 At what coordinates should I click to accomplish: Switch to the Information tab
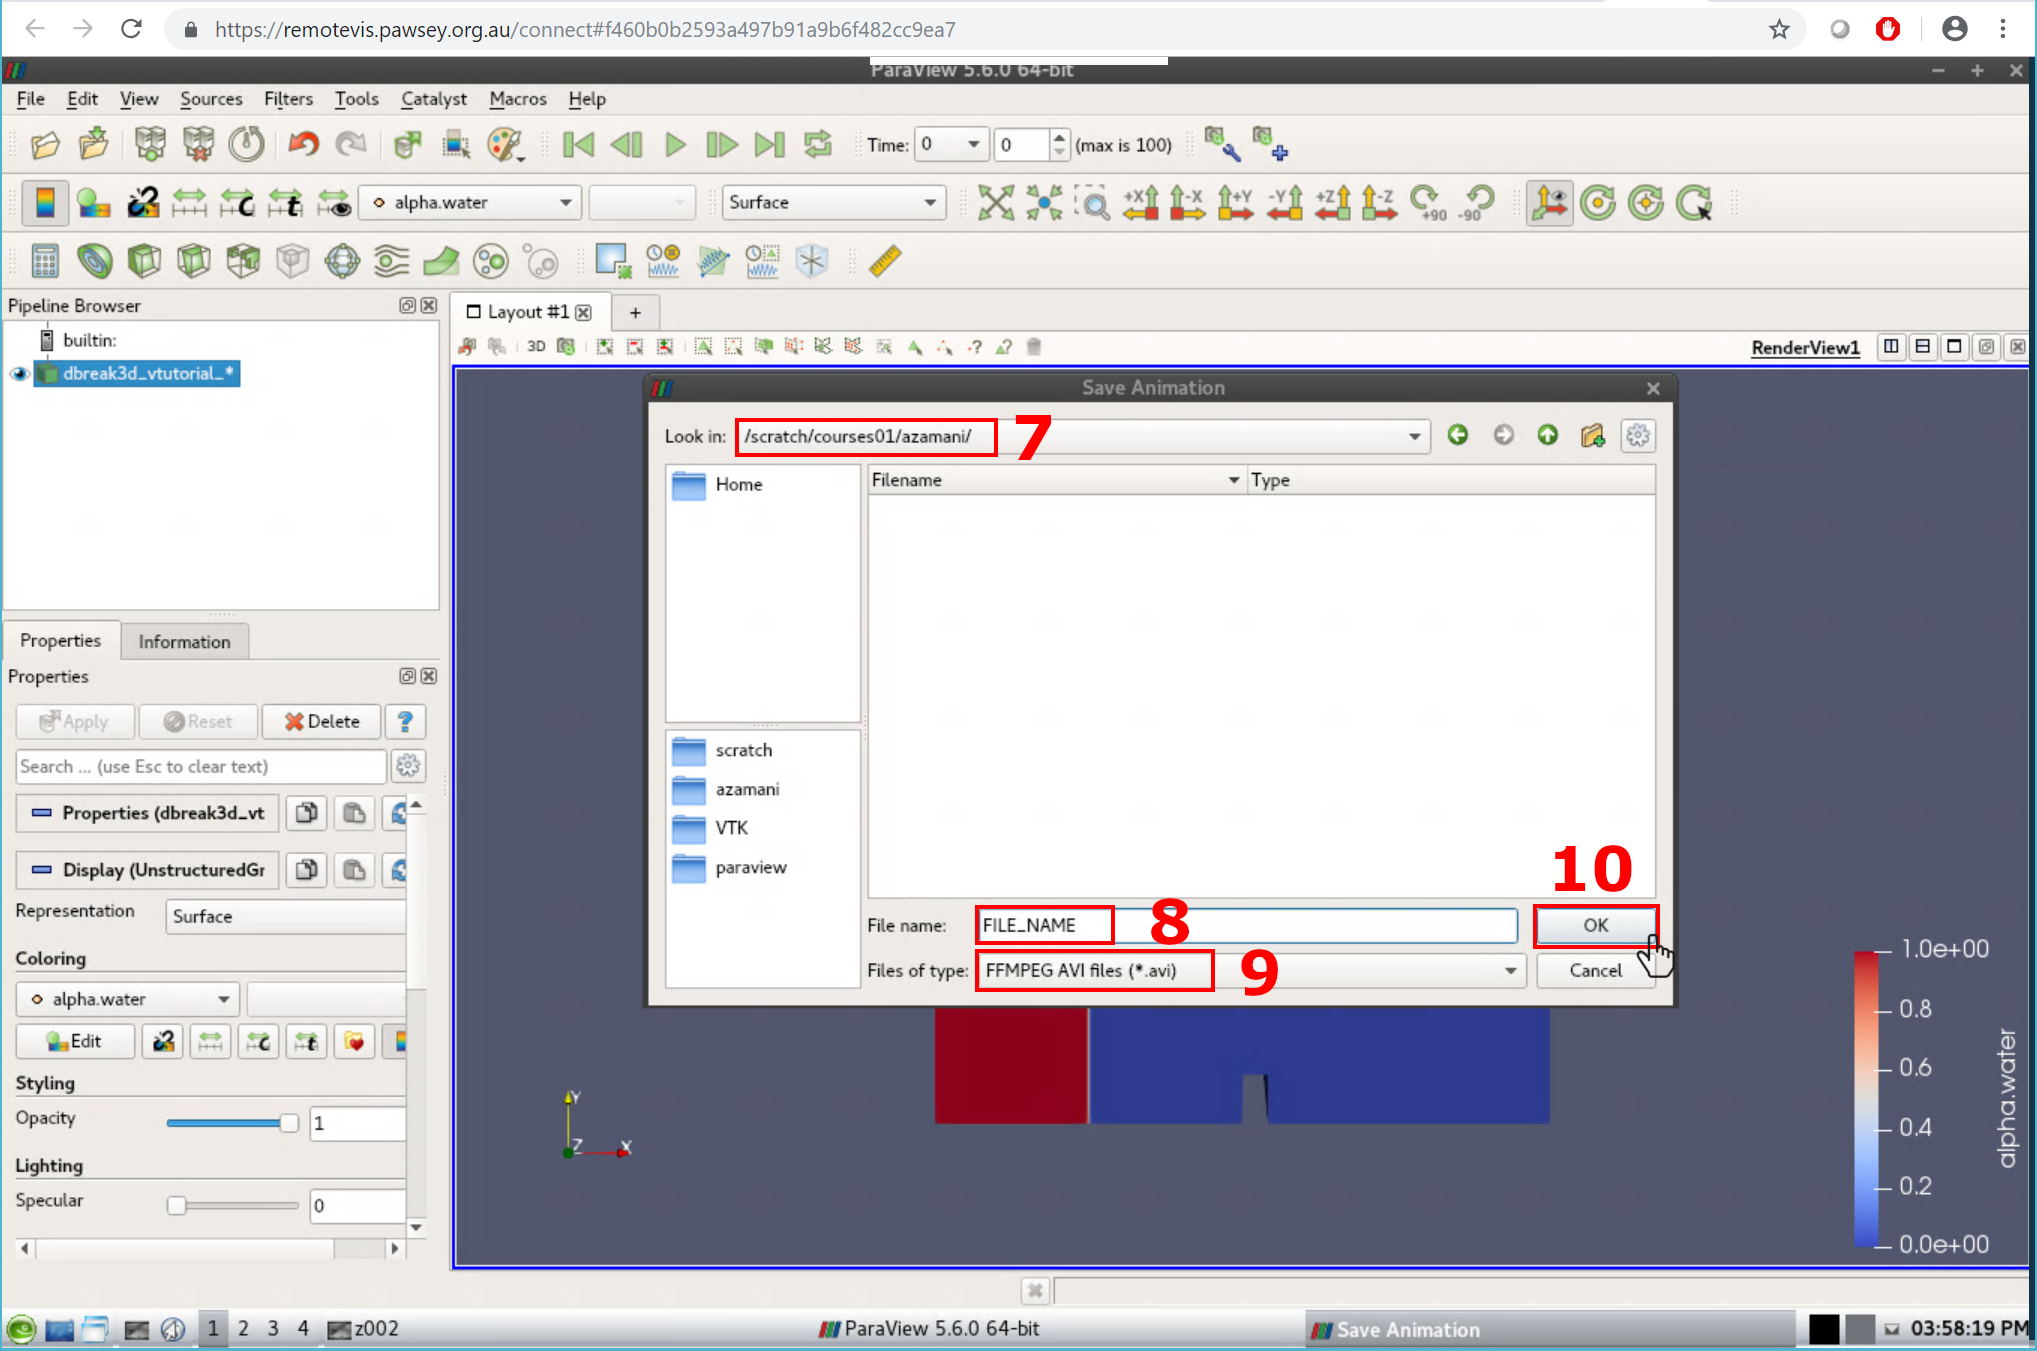pos(184,642)
